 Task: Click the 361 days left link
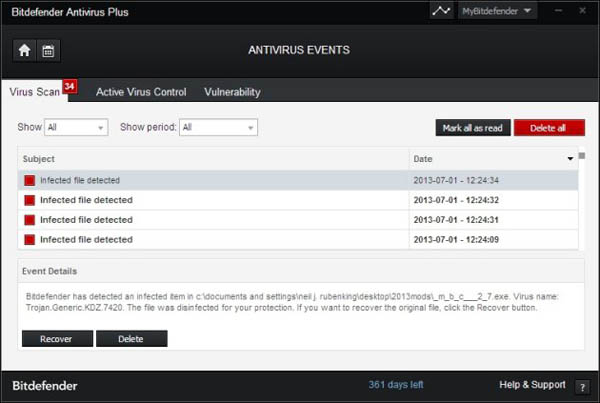pyautogui.click(x=396, y=385)
